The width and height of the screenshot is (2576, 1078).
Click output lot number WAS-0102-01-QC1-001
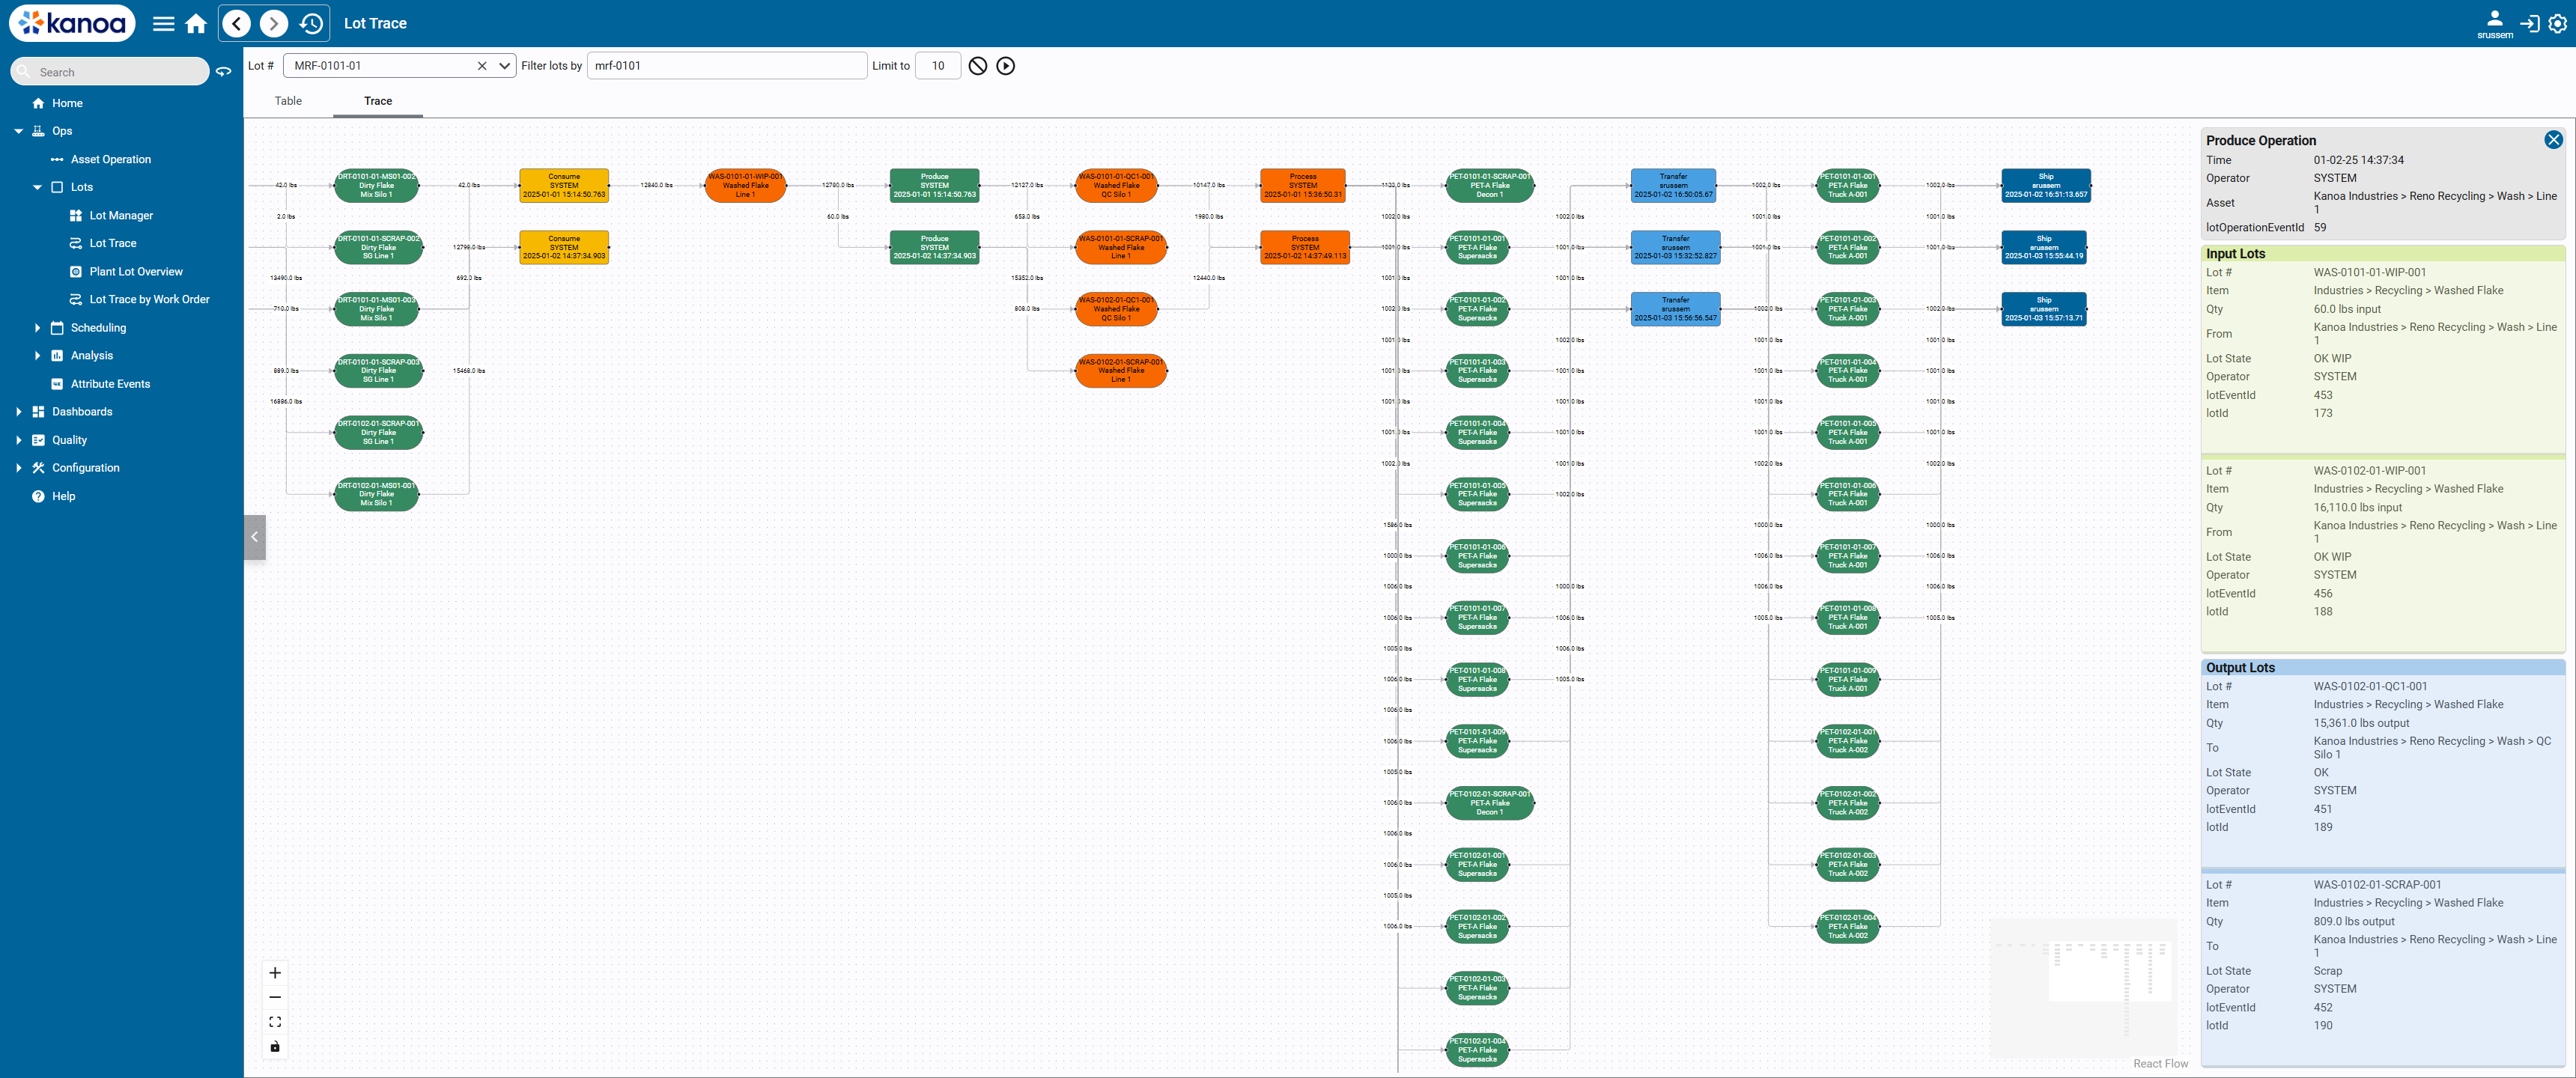(x=2369, y=687)
